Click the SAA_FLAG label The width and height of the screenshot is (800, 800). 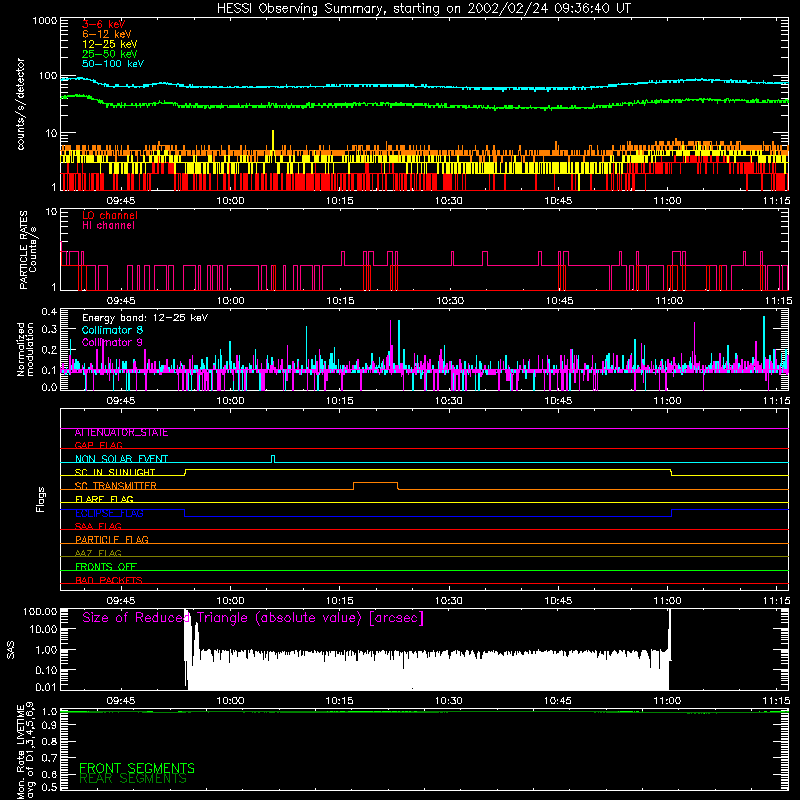click(98, 527)
